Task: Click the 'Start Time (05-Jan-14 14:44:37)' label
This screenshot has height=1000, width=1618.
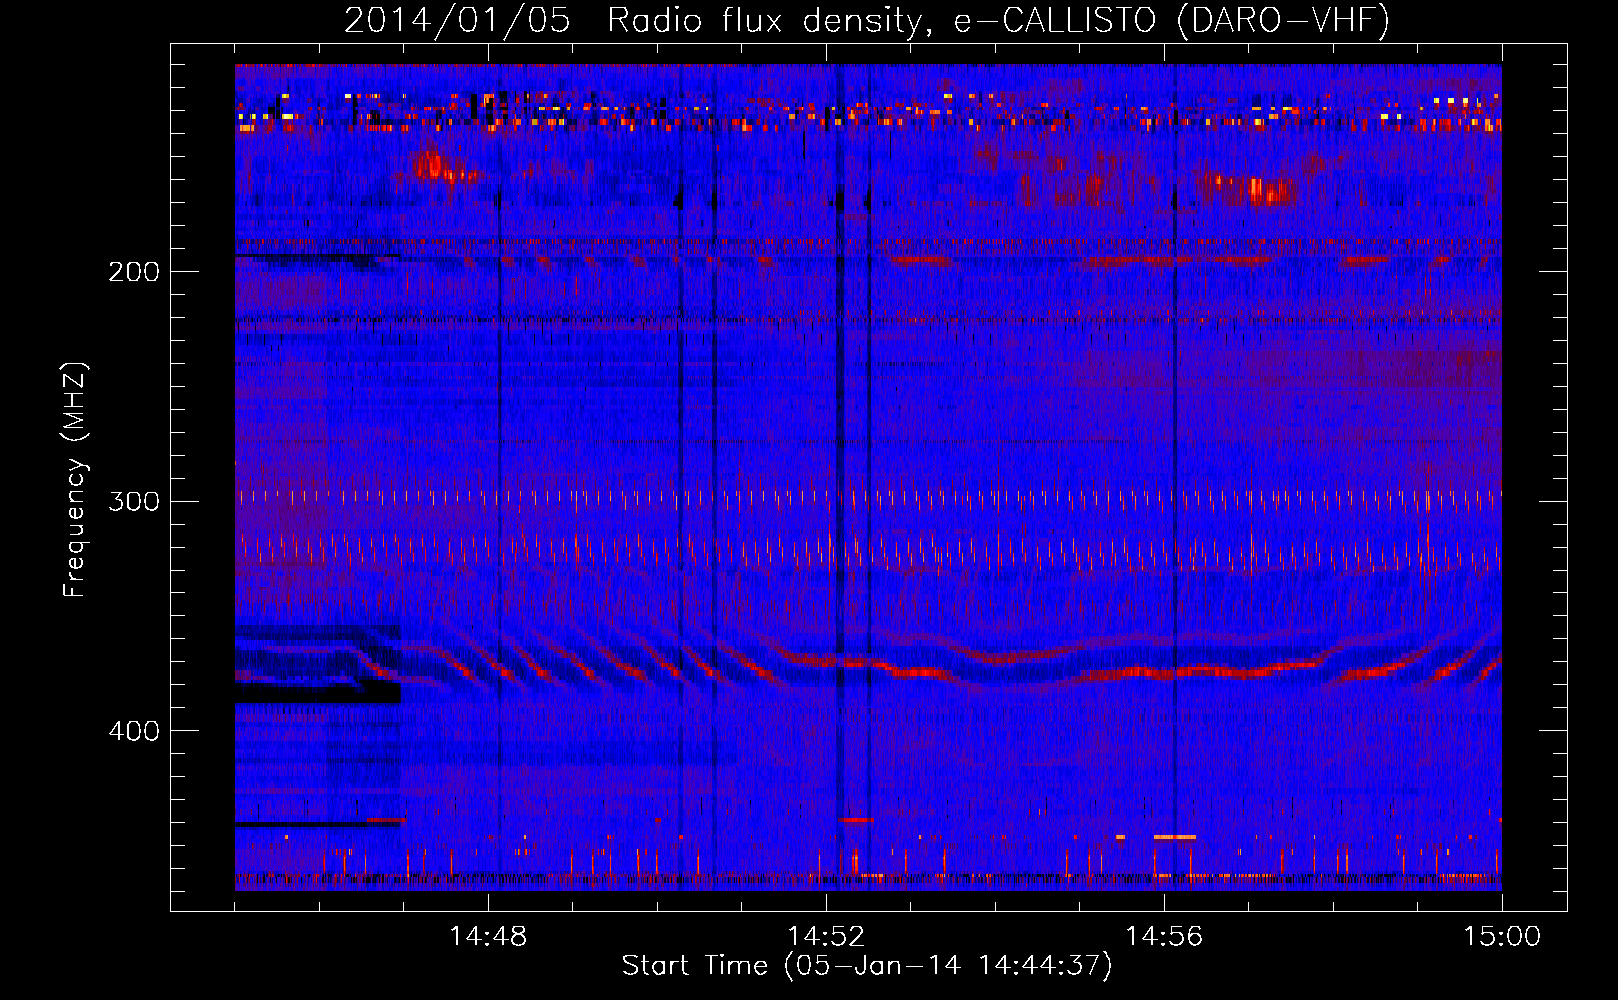Action: 867,966
